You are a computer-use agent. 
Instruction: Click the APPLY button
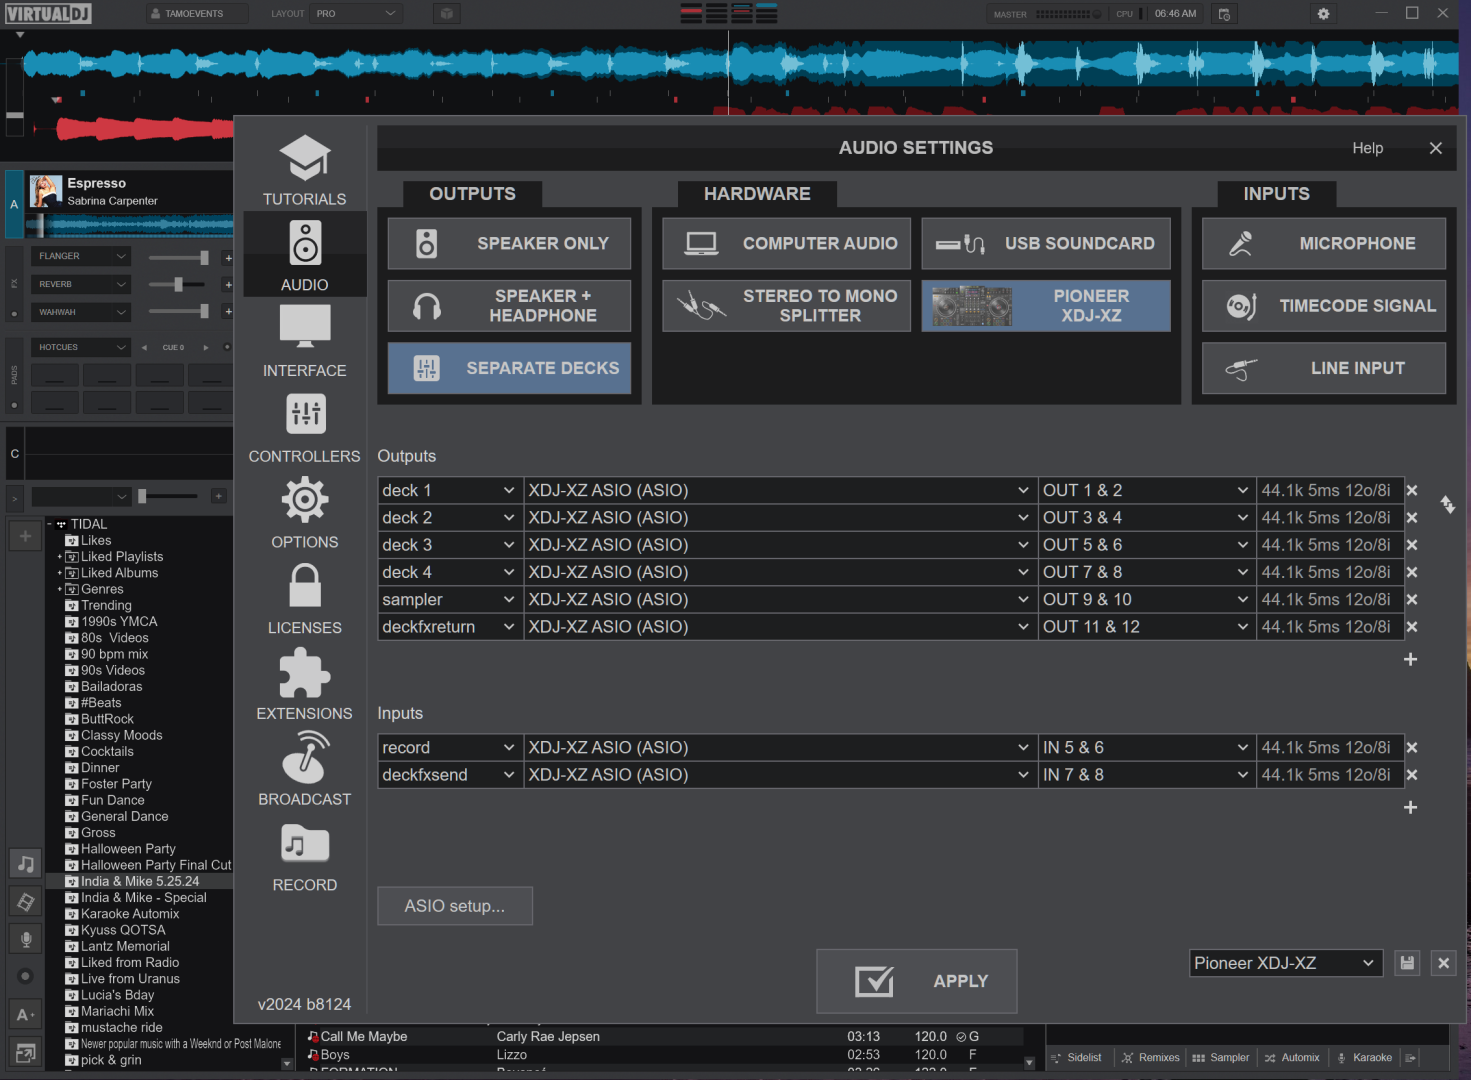click(917, 981)
